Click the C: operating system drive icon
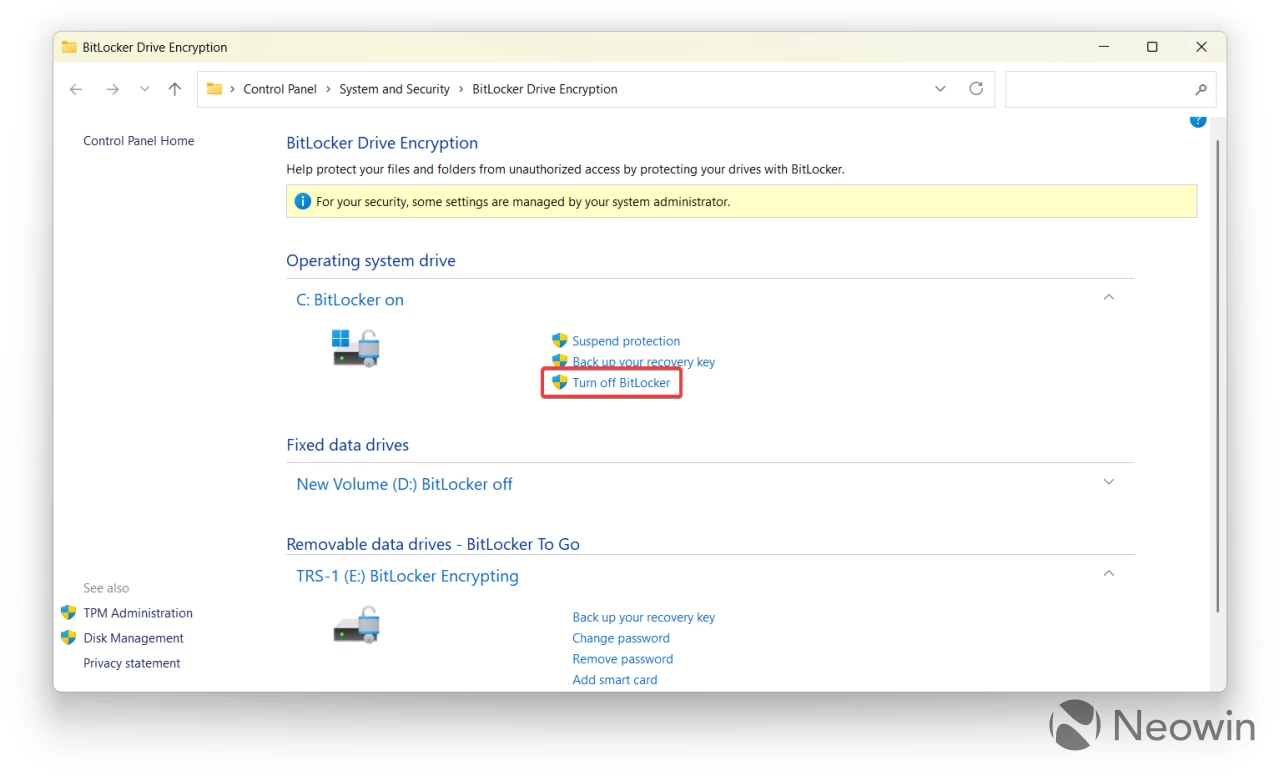Image resolution: width=1280 pixels, height=776 pixels. (x=355, y=348)
